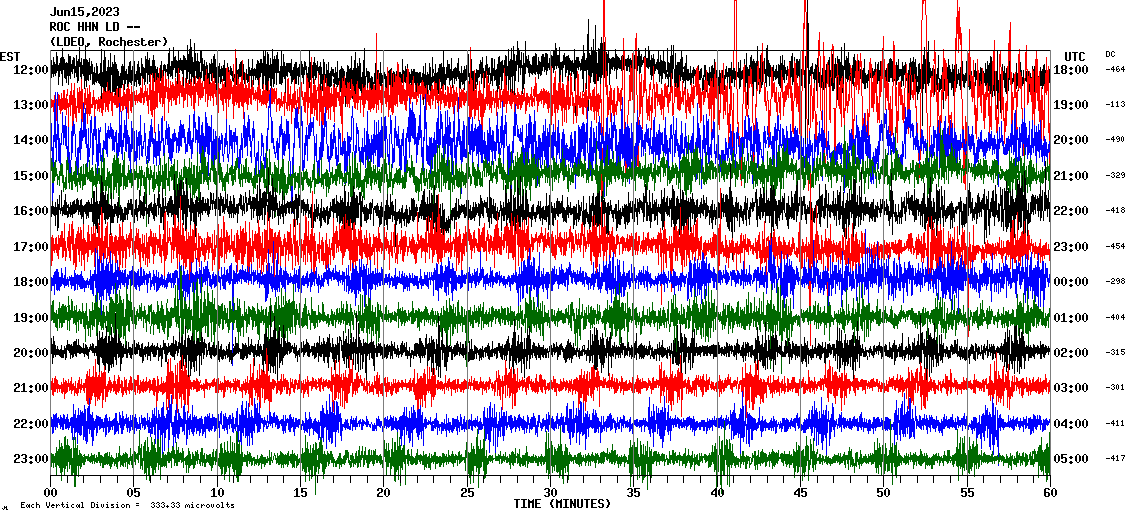
Task: Click the Each Vertical Division scale note
Action: click(127, 506)
